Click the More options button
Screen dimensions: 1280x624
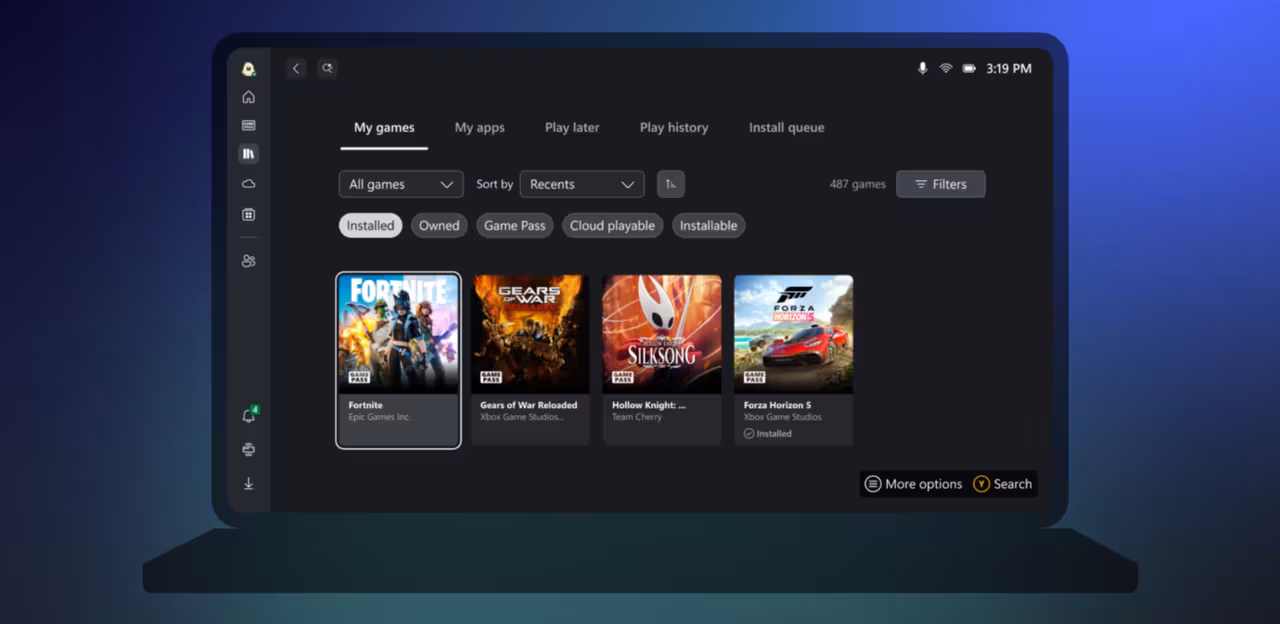(913, 484)
